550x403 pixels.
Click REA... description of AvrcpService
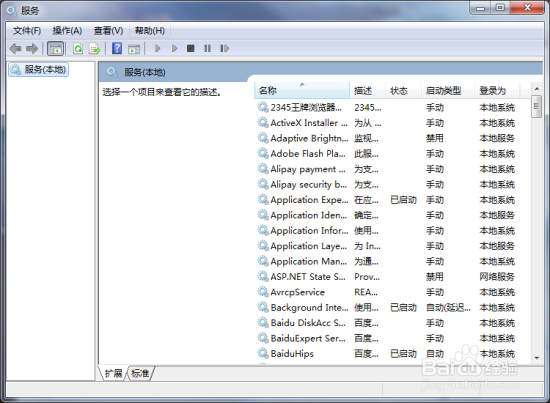tap(365, 292)
